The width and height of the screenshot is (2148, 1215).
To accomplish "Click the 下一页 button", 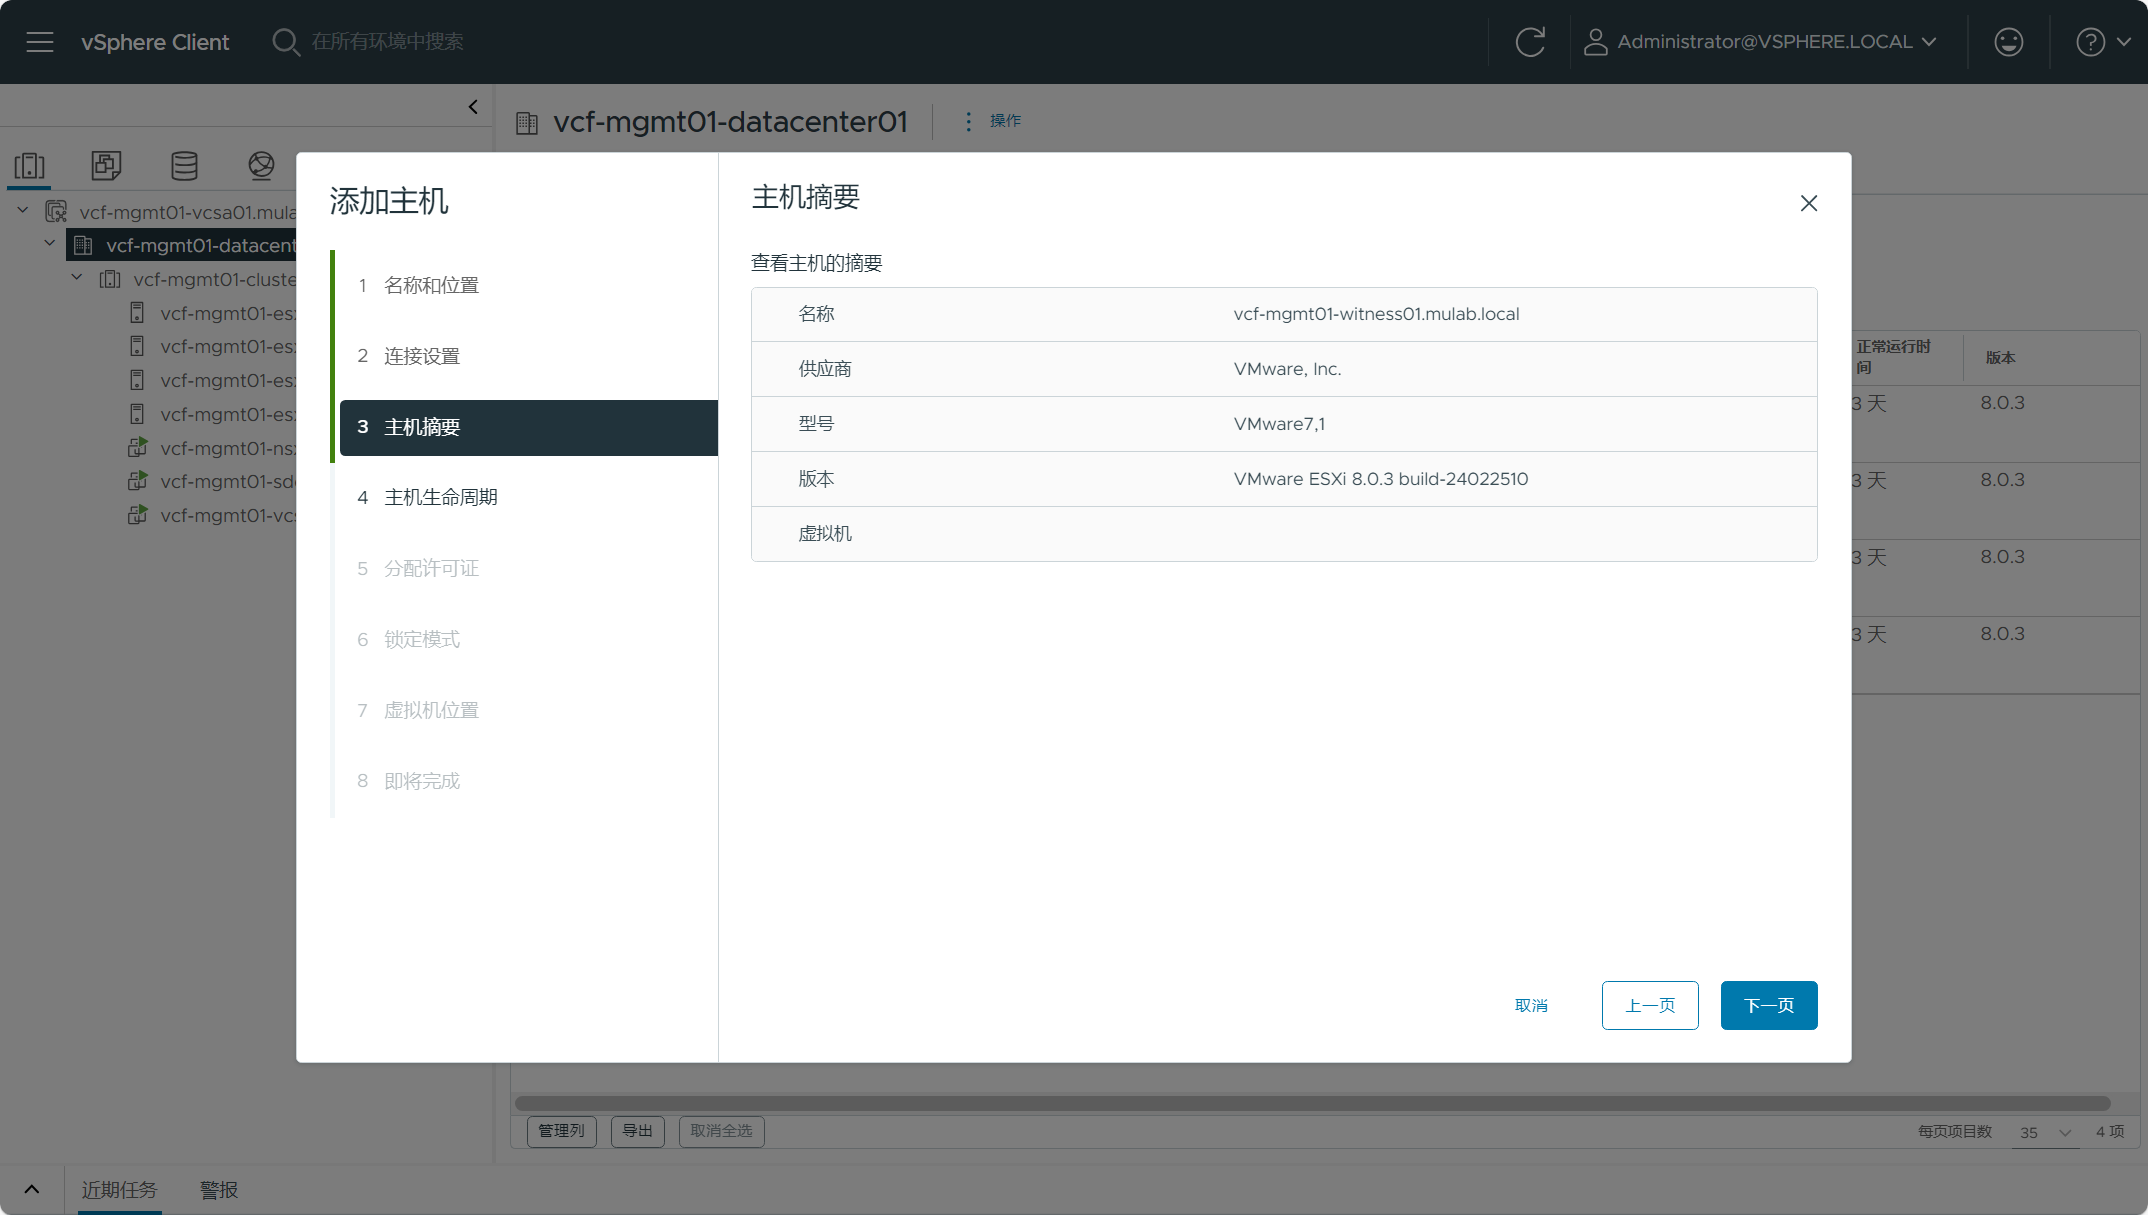I will tap(1768, 1005).
